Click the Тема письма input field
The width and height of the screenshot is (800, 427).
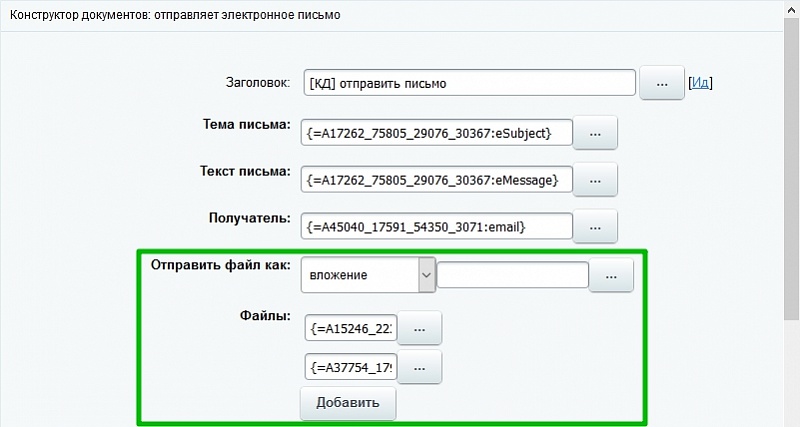click(x=438, y=132)
